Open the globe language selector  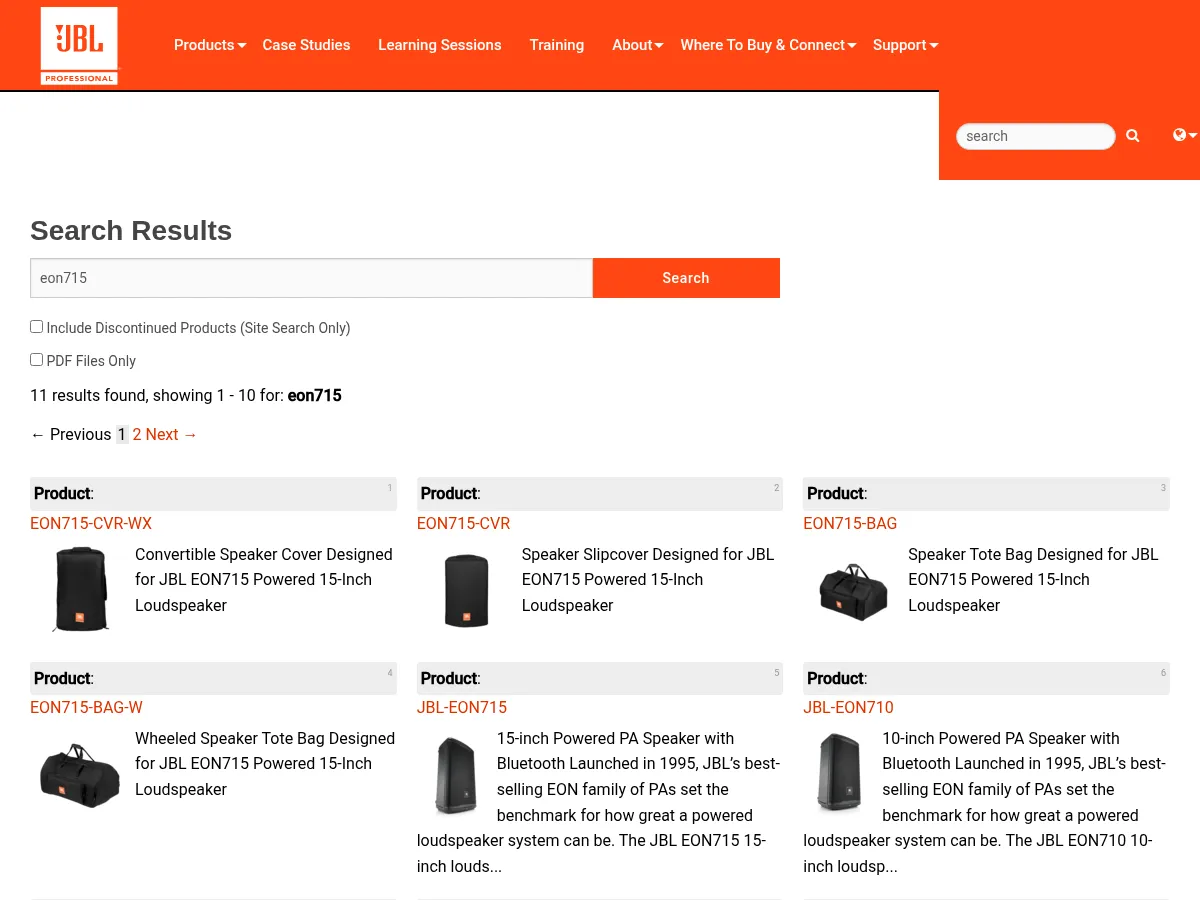tap(1183, 134)
